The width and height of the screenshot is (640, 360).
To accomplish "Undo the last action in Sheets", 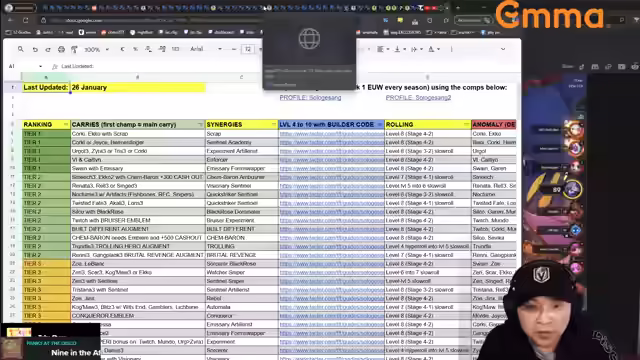I will (x=35, y=49).
